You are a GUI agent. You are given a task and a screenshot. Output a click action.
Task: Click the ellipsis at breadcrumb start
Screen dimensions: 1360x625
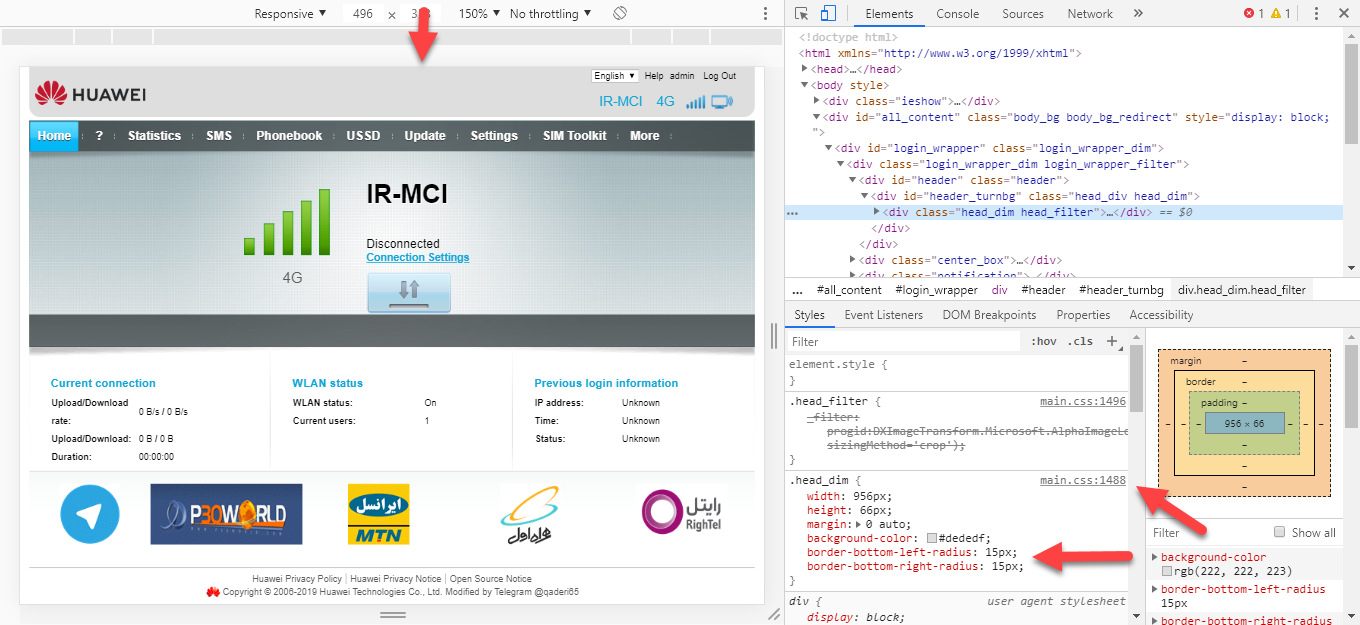(799, 290)
